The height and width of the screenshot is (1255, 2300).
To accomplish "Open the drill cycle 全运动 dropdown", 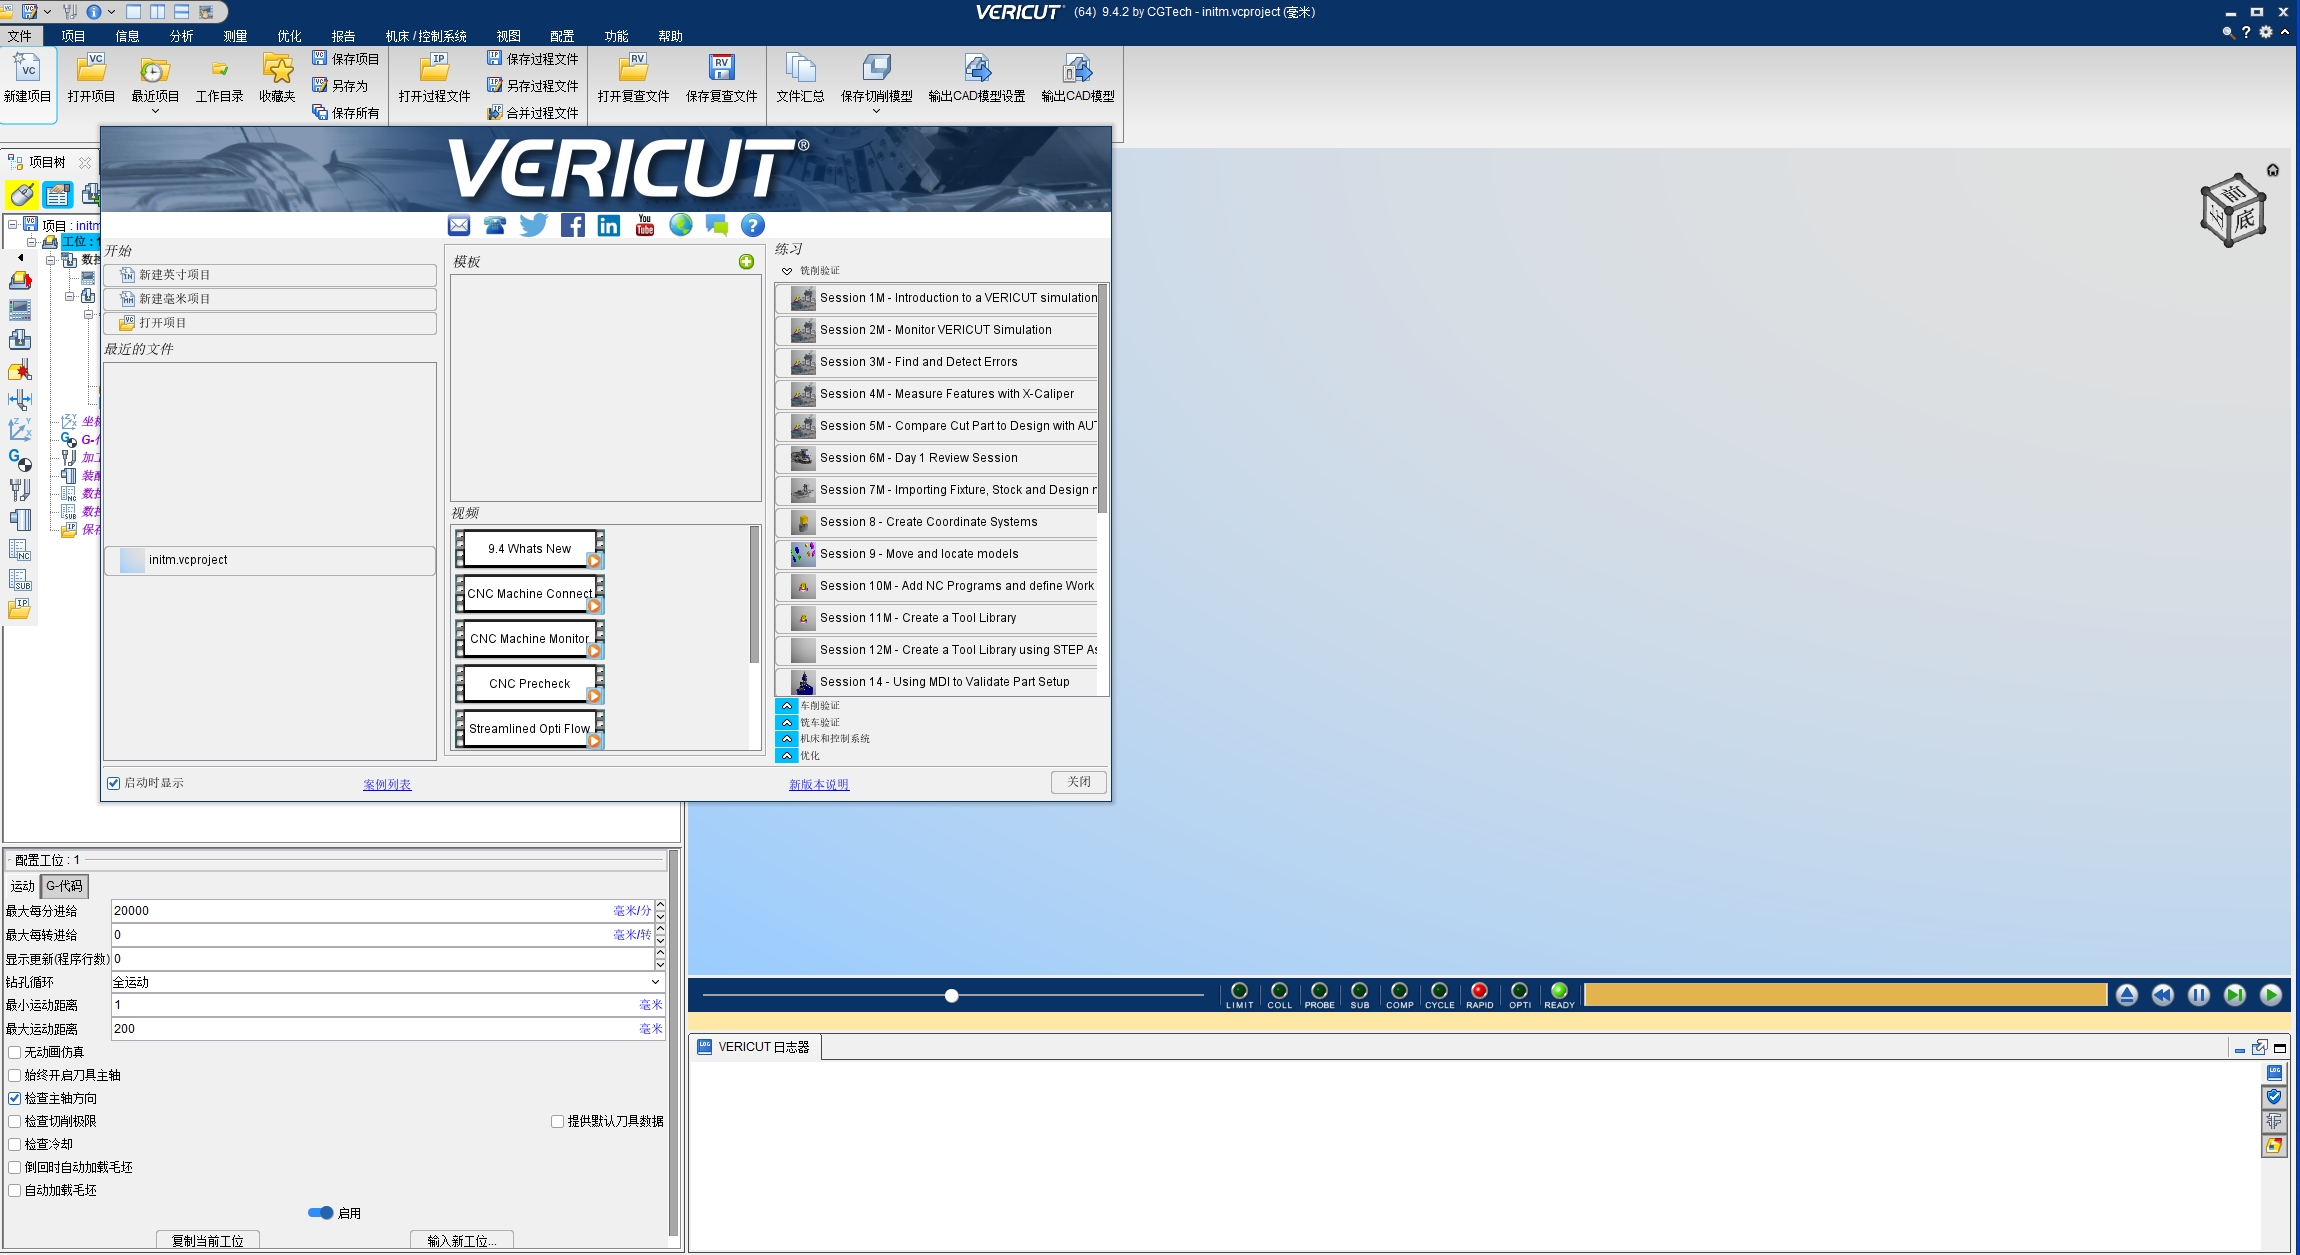I will point(655,982).
